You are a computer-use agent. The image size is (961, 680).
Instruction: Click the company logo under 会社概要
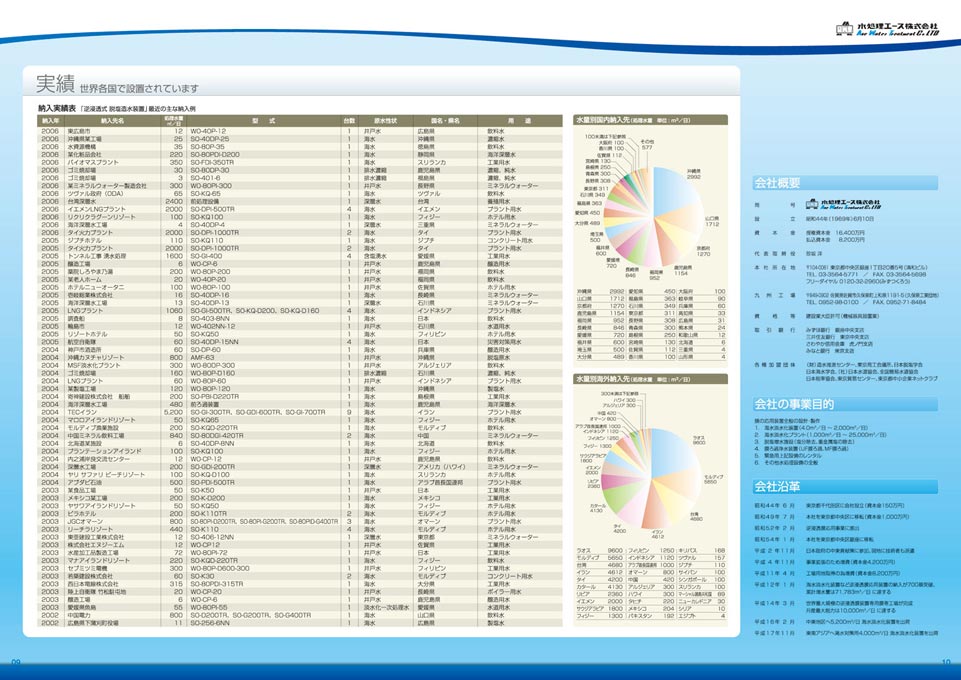point(843,204)
